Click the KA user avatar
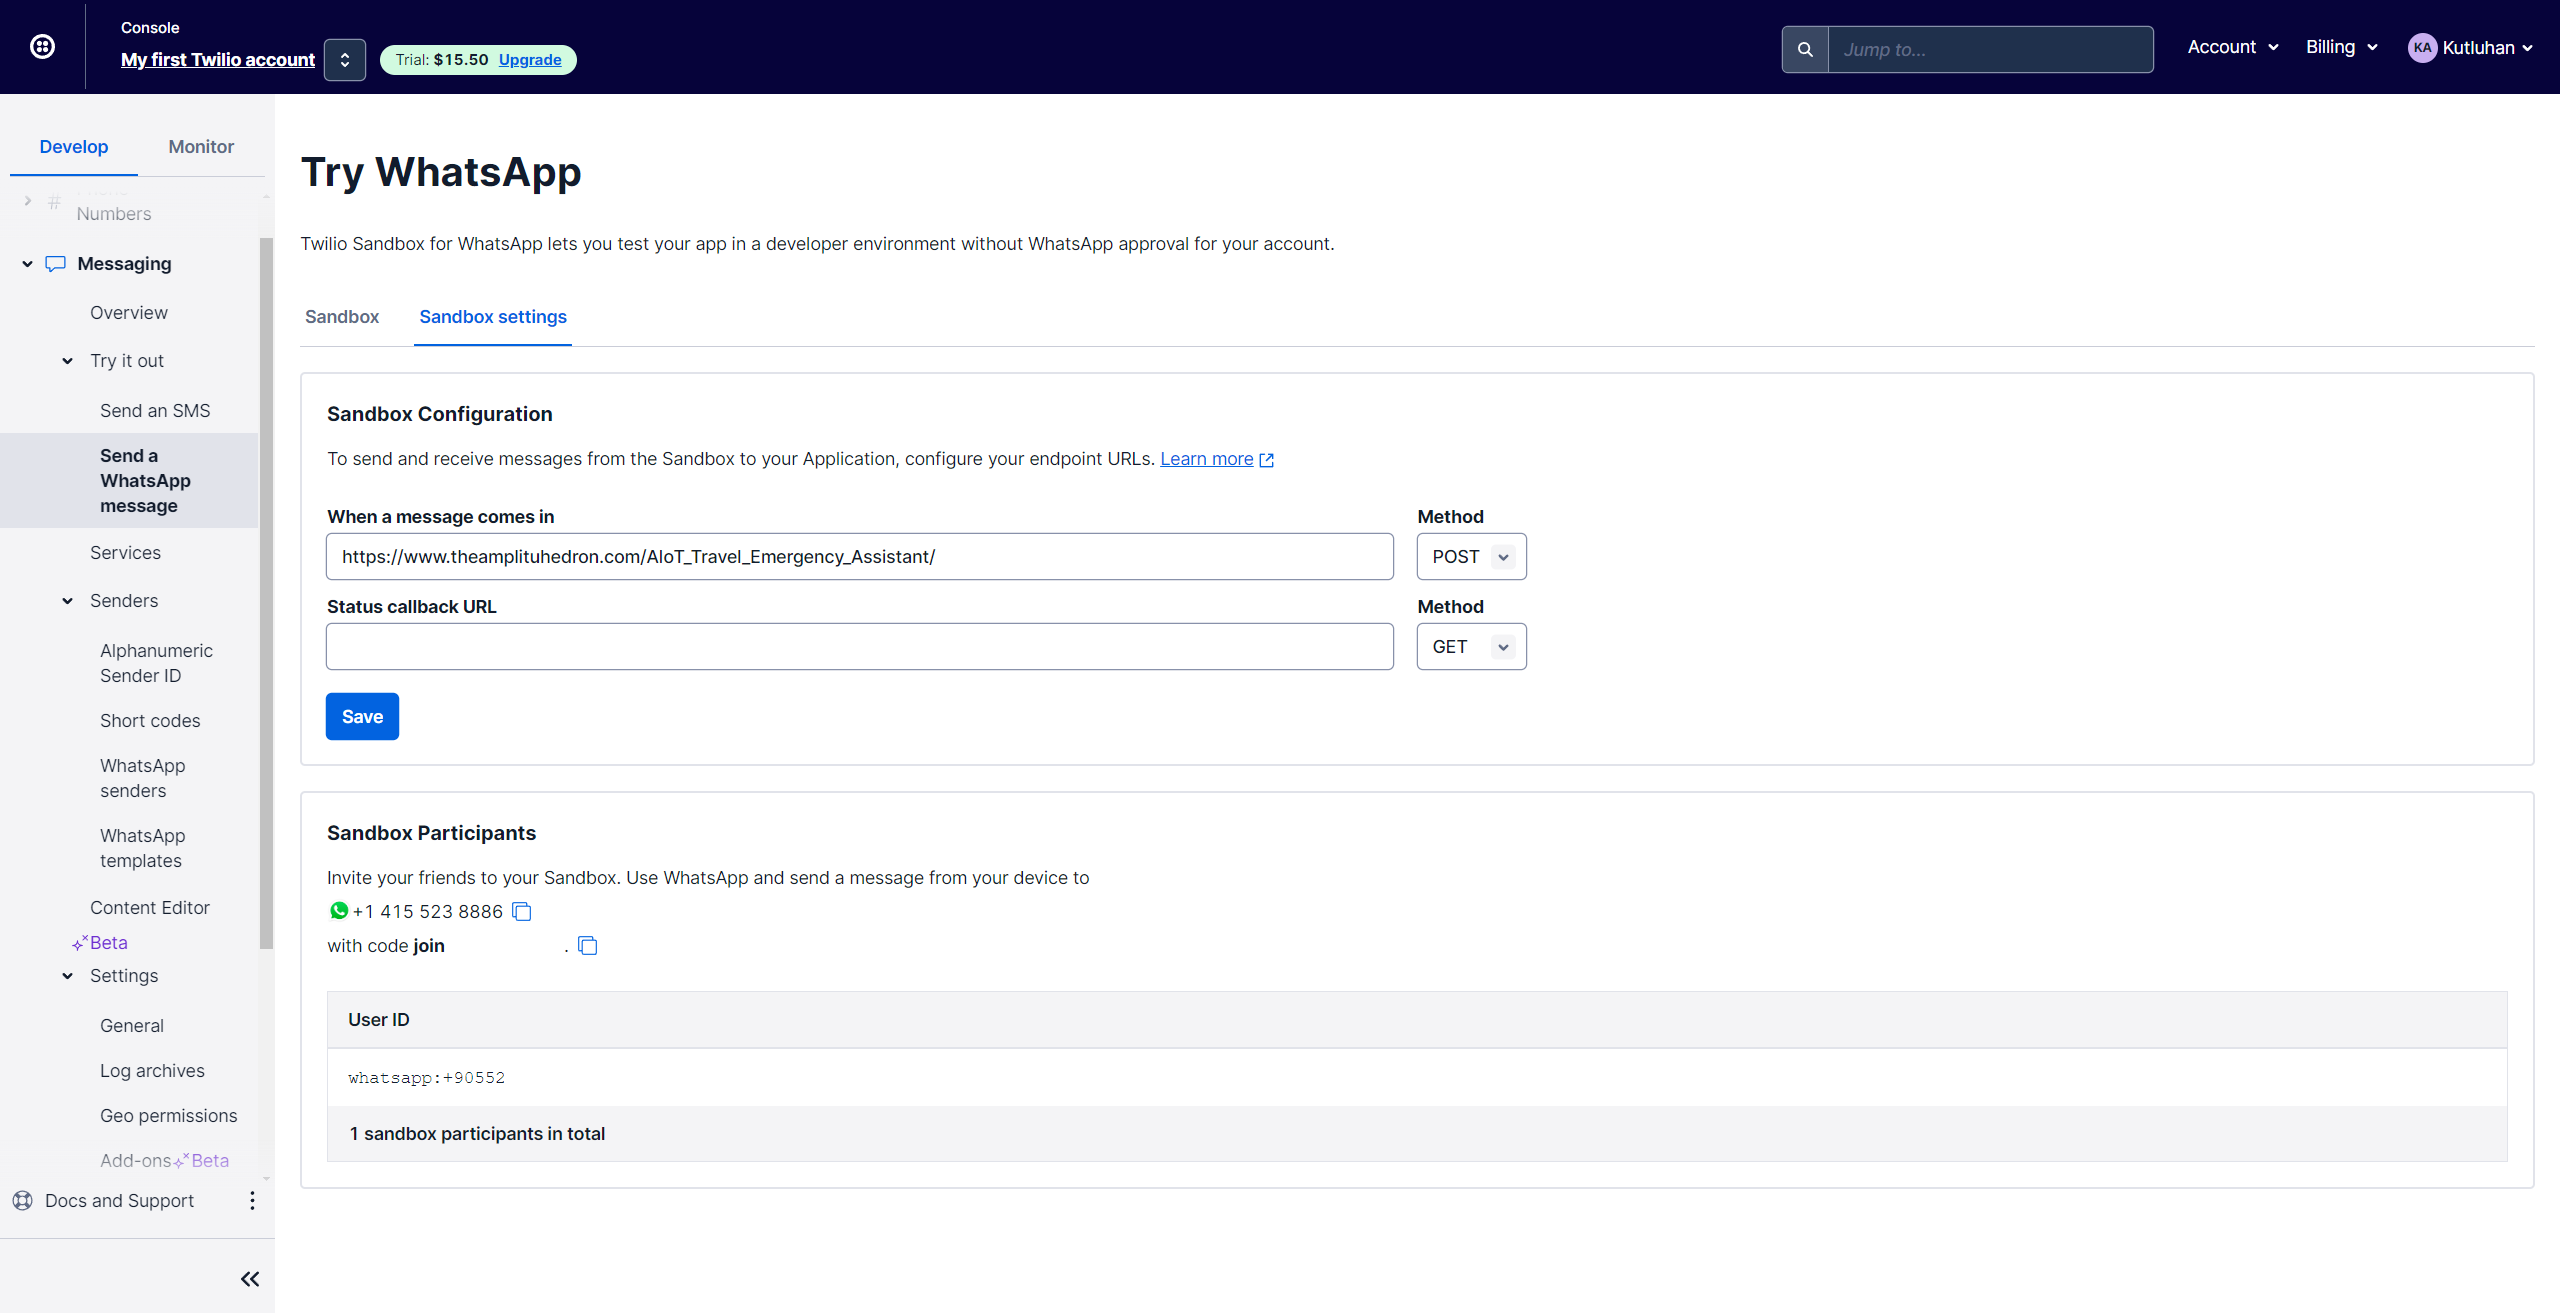 [x=2422, y=47]
